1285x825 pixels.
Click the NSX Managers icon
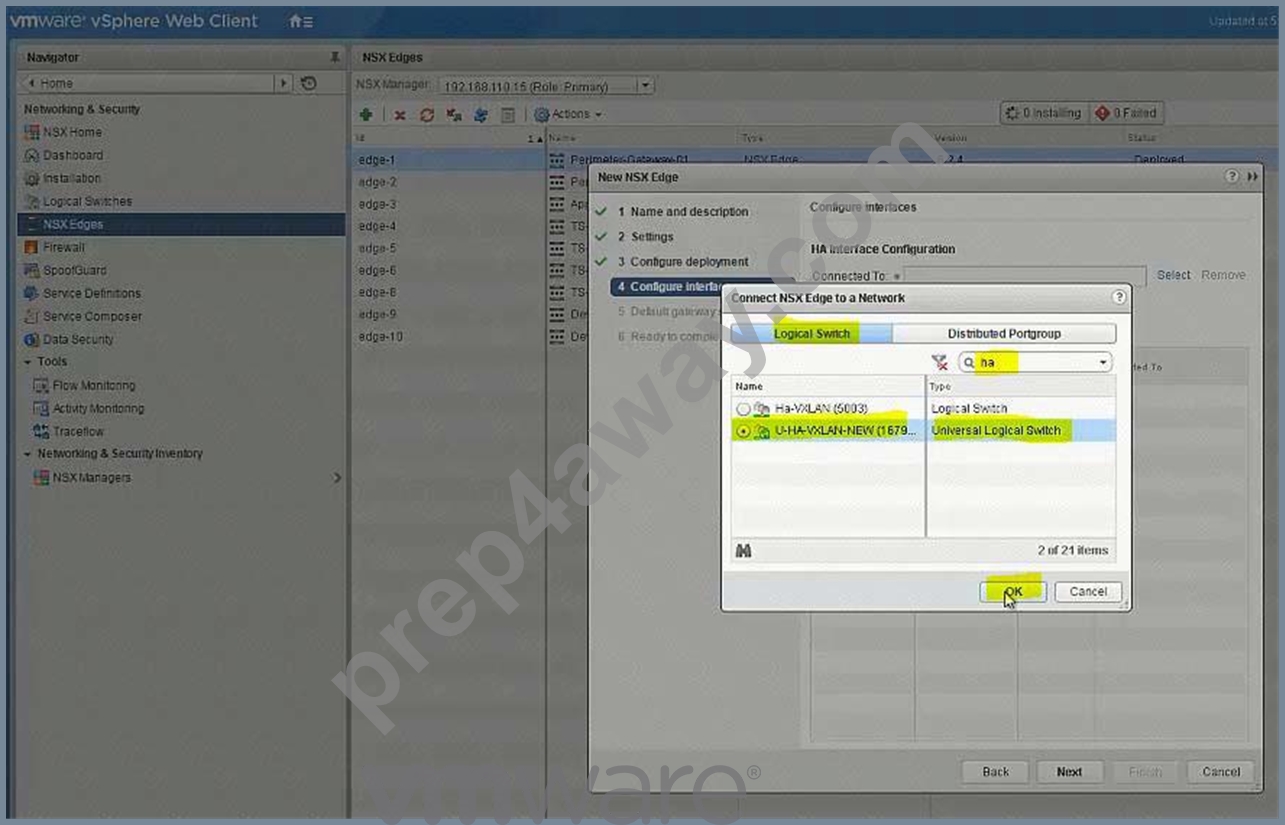click(x=41, y=477)
